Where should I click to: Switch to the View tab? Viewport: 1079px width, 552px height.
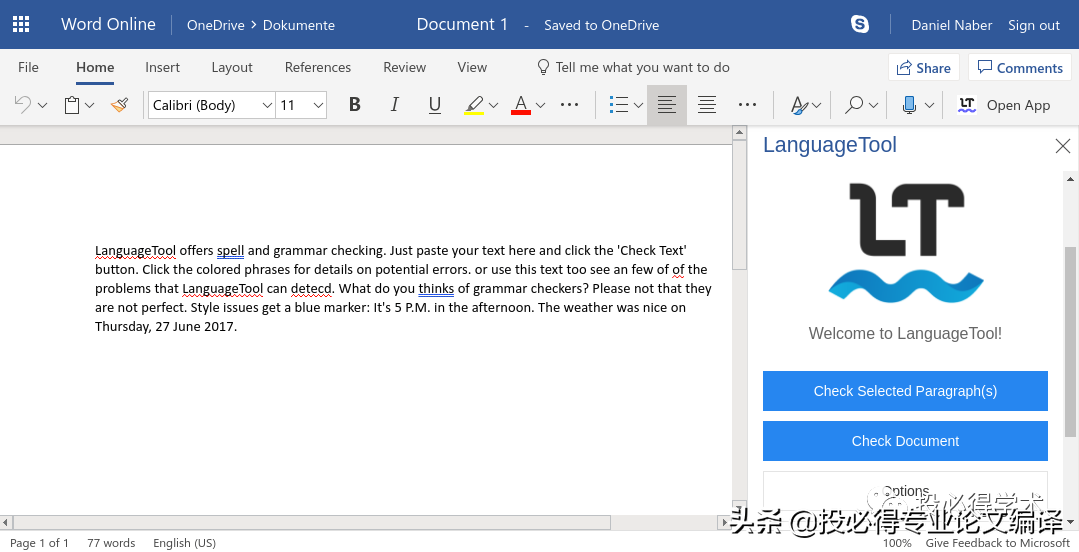point(472,67)
